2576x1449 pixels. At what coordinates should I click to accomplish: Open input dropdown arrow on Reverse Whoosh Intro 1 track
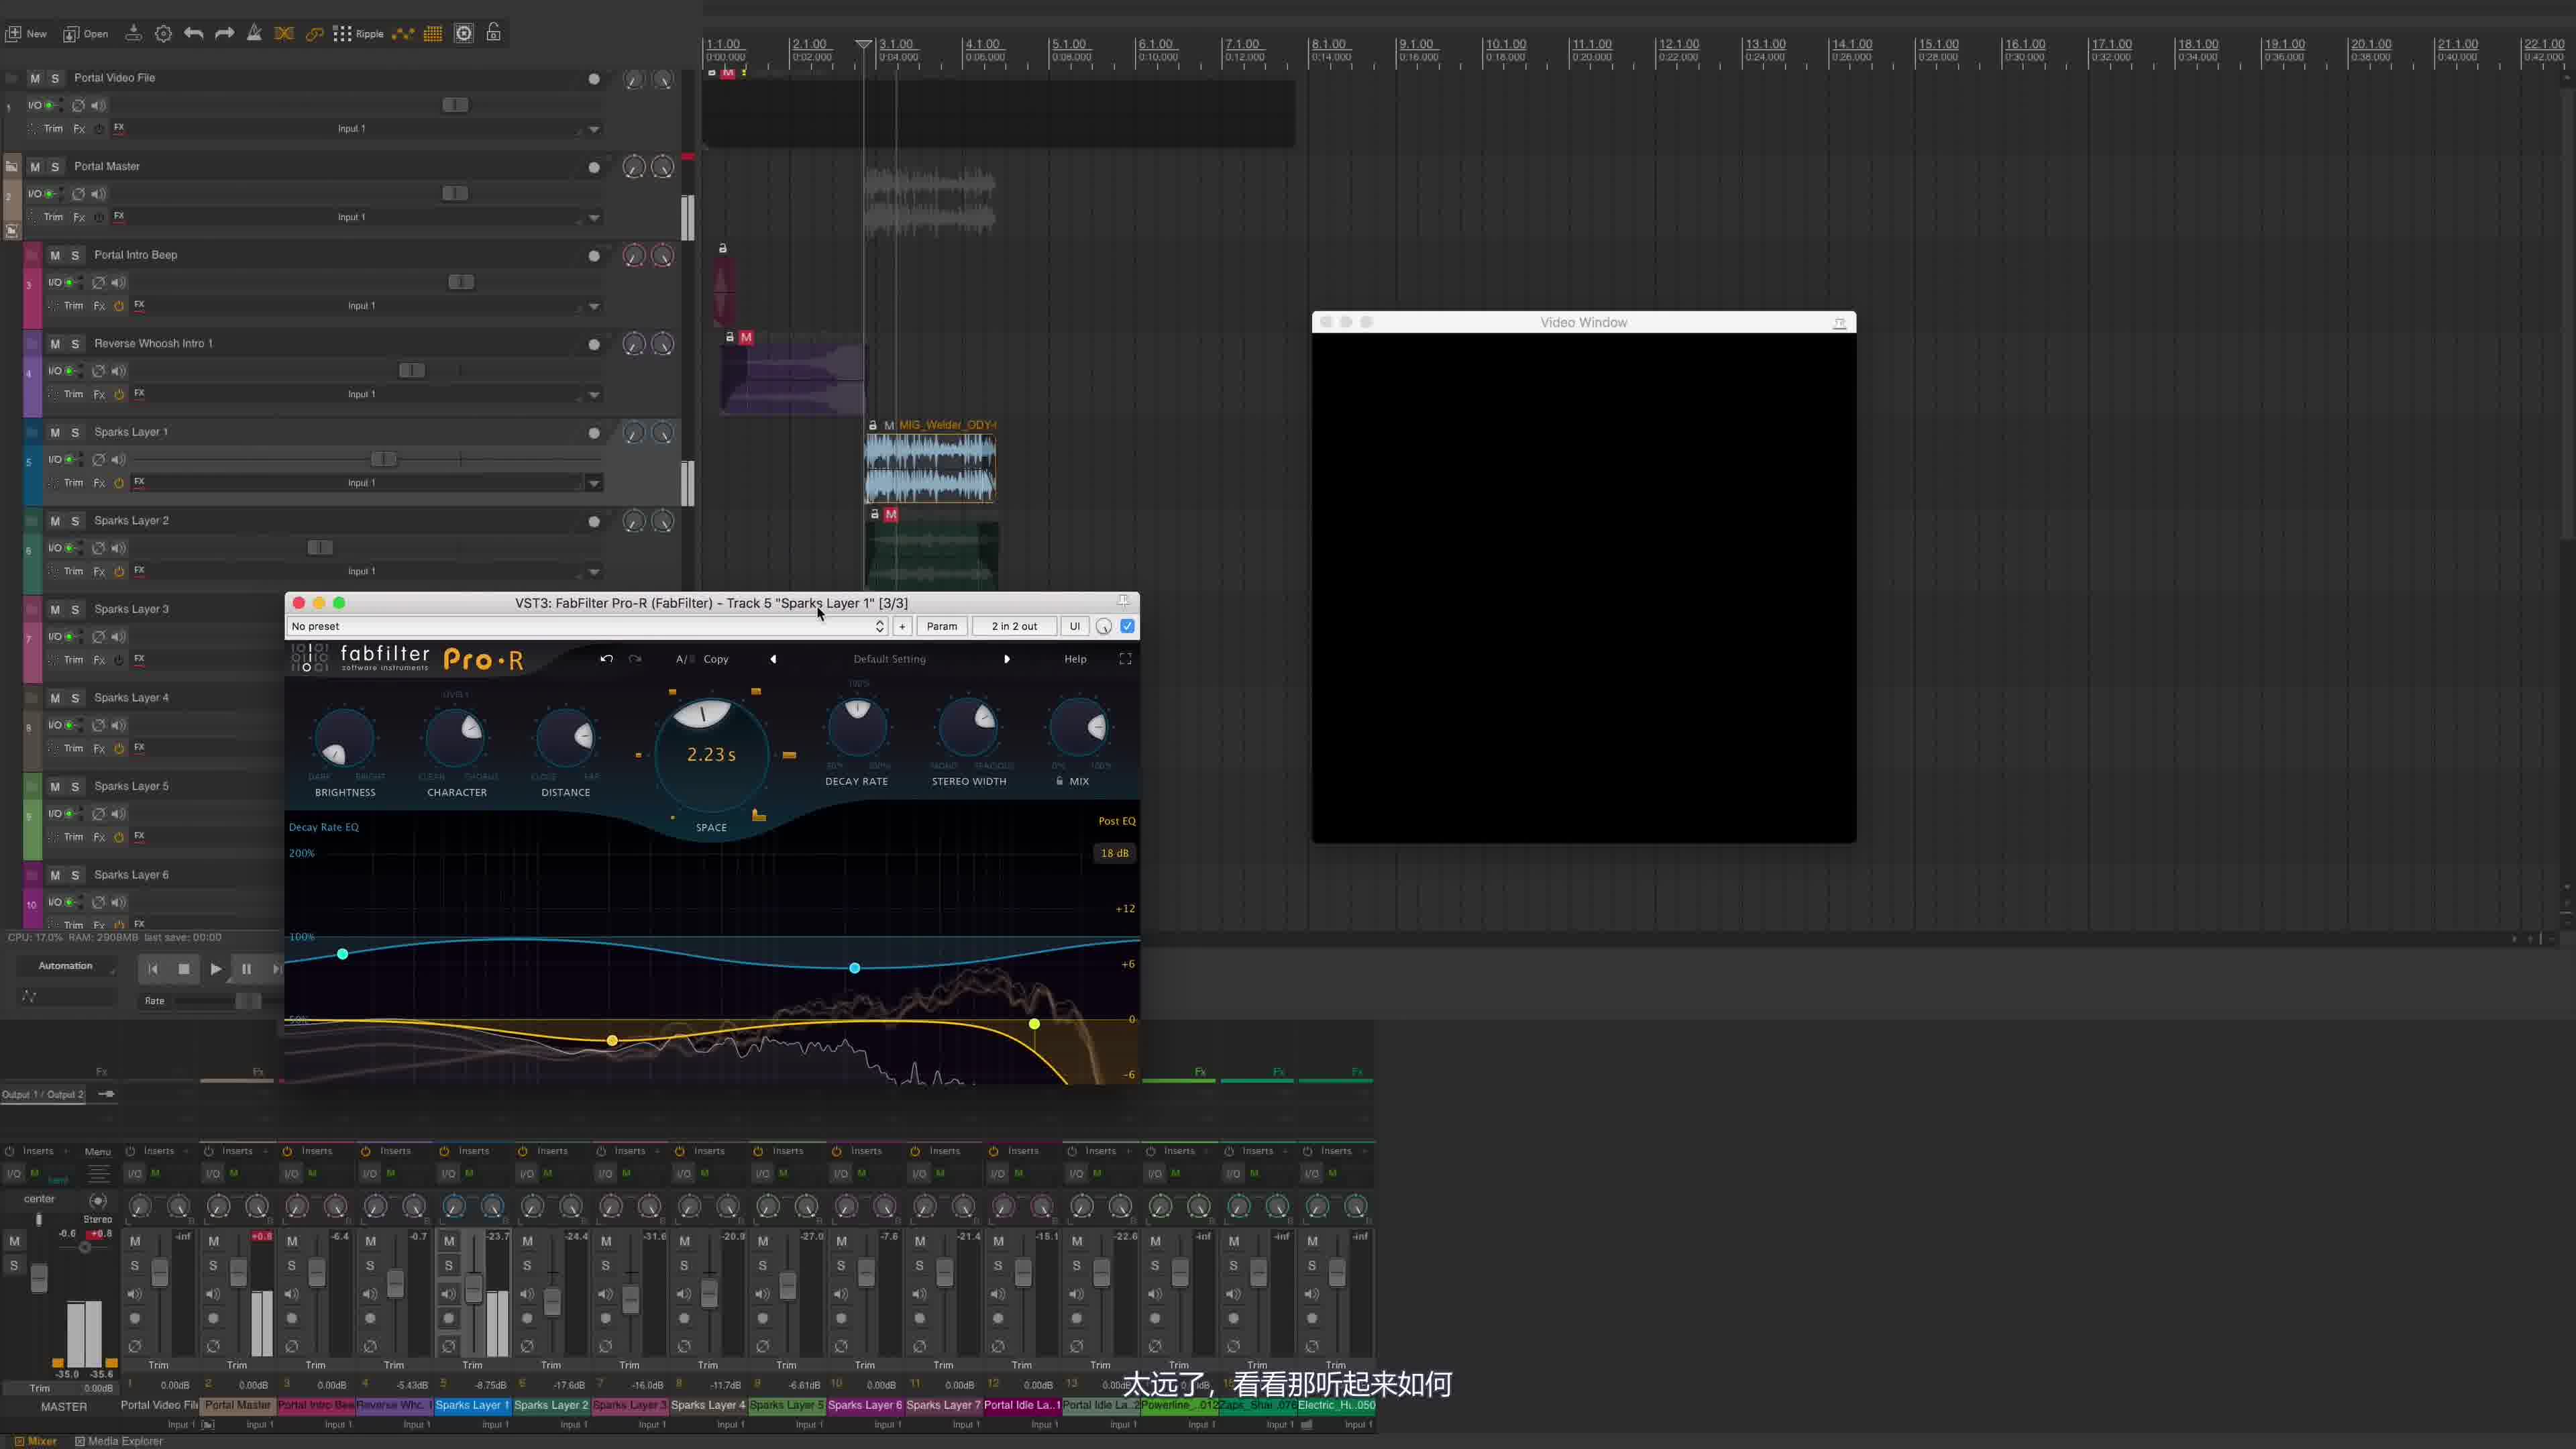click(x=594, y=394)
